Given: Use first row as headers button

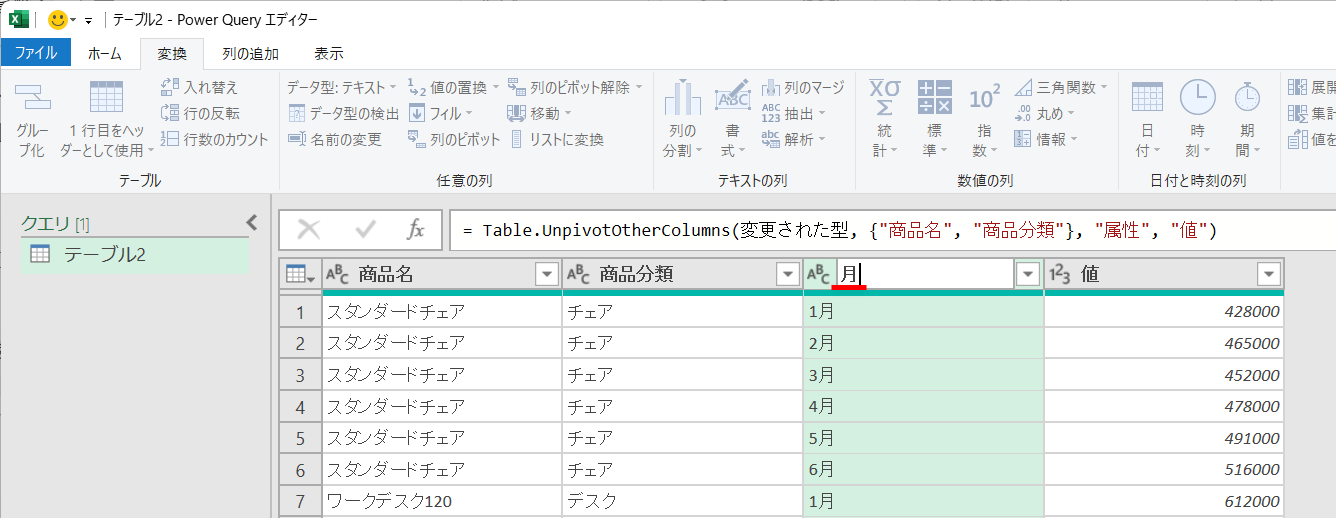Looking at the screenshot, I should pos(106,118).
